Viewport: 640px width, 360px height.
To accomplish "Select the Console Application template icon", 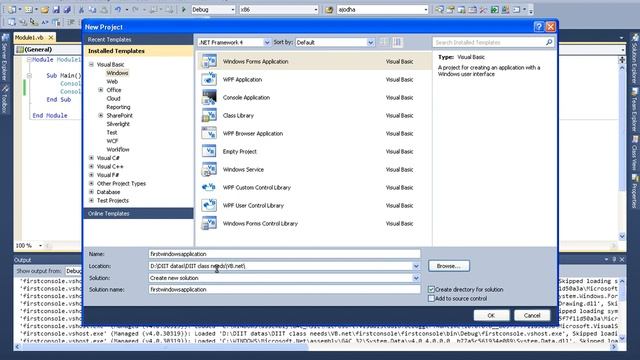I will tap(209, 97).
